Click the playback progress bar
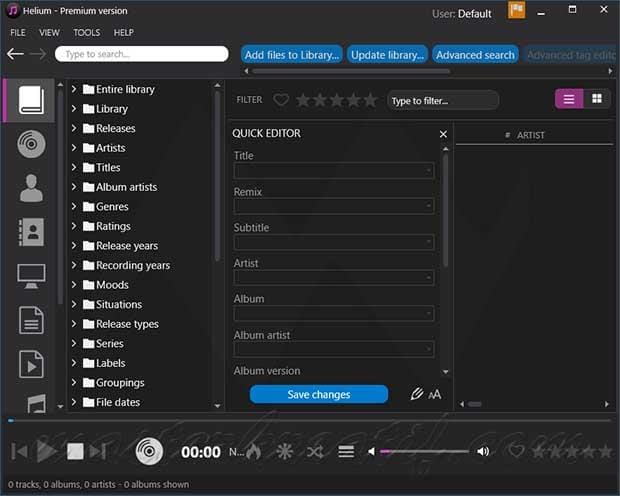The image size is (620, 496). (x=310, y=420)
